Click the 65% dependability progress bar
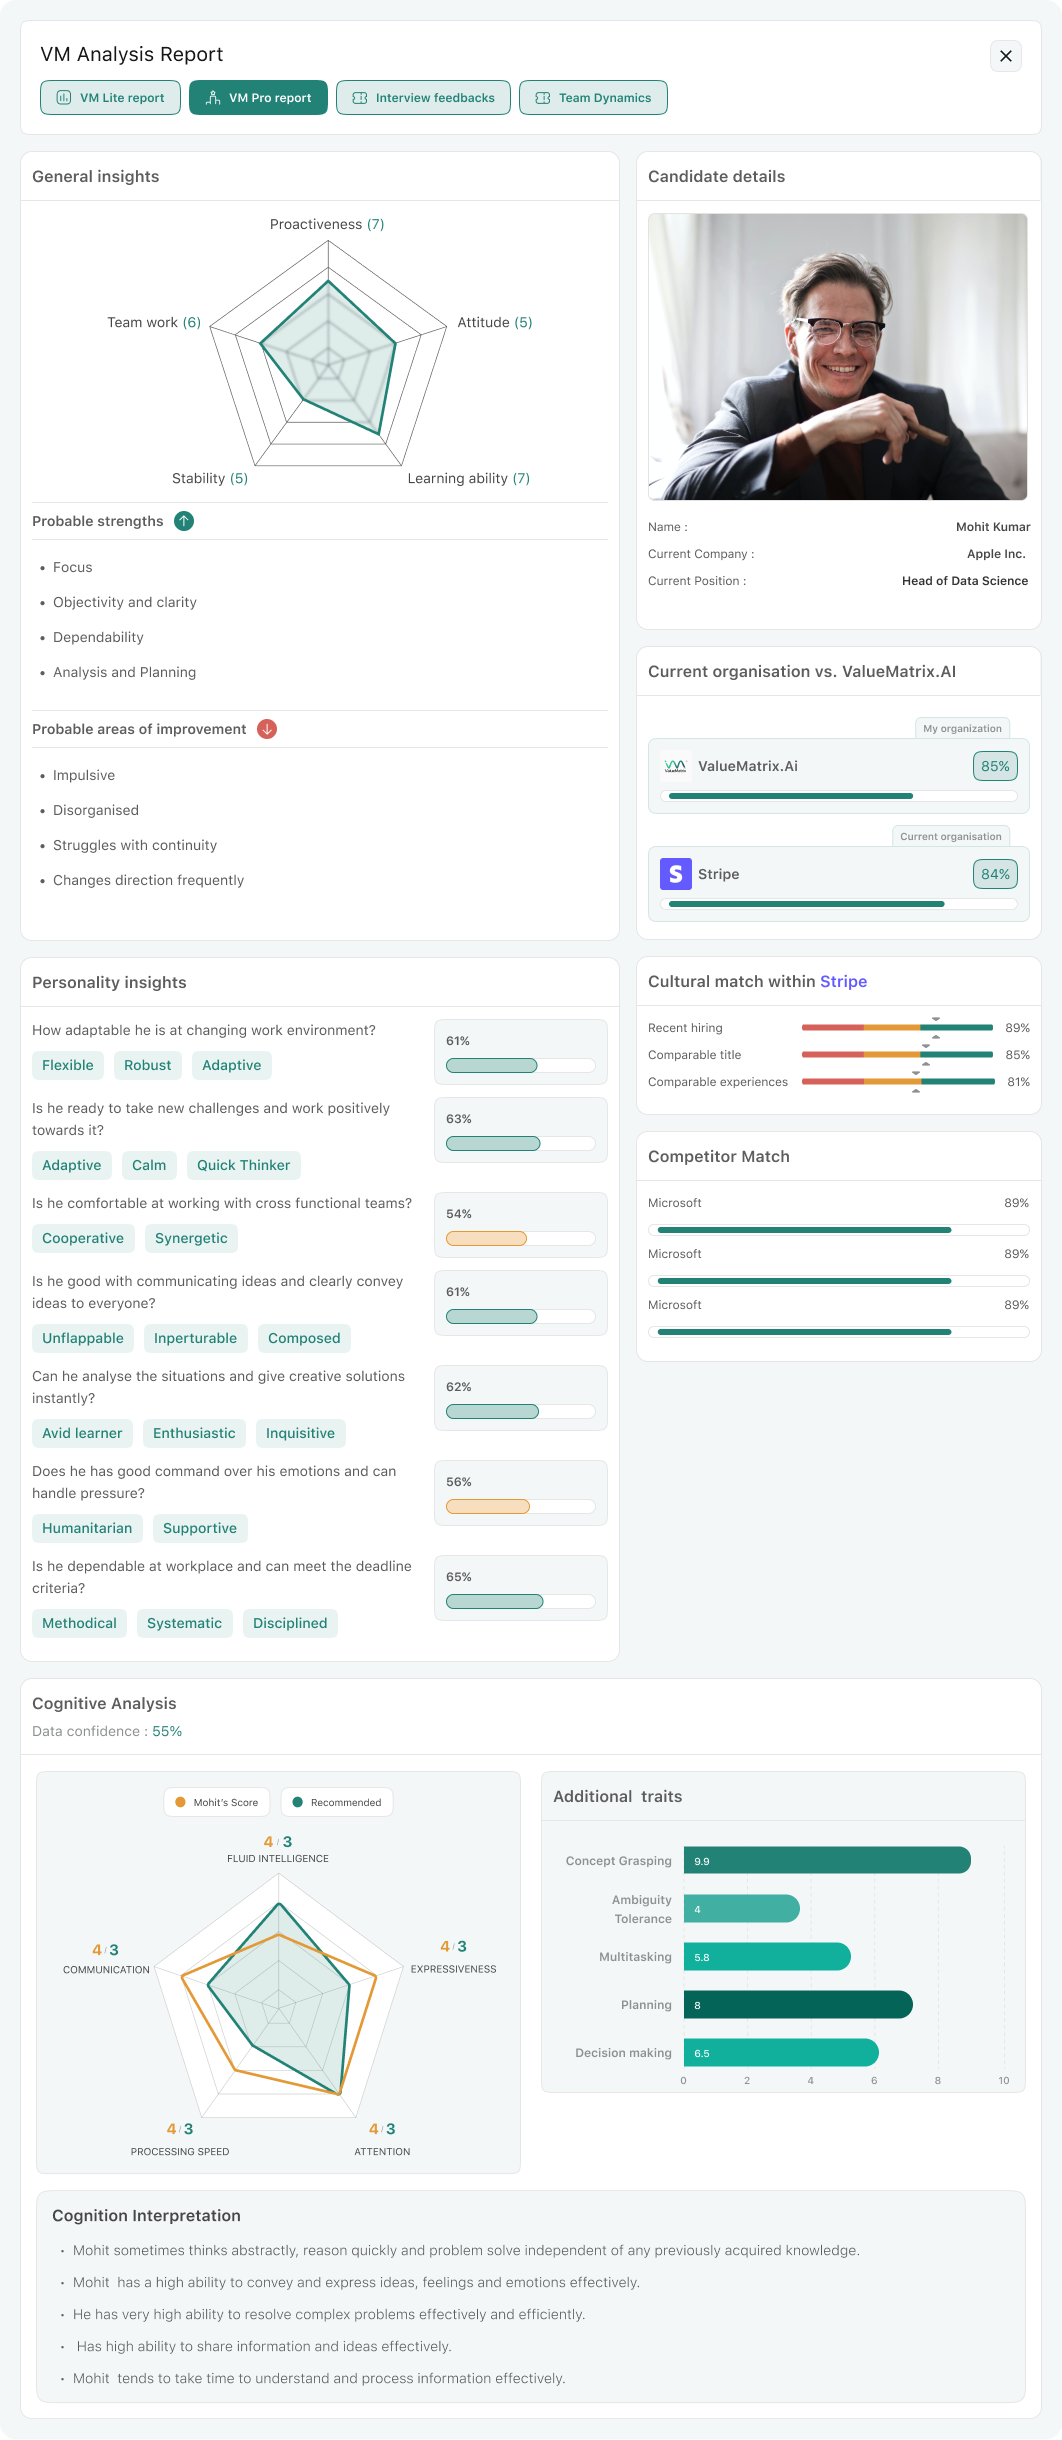1062x2440 pixels. point(520,1601)
